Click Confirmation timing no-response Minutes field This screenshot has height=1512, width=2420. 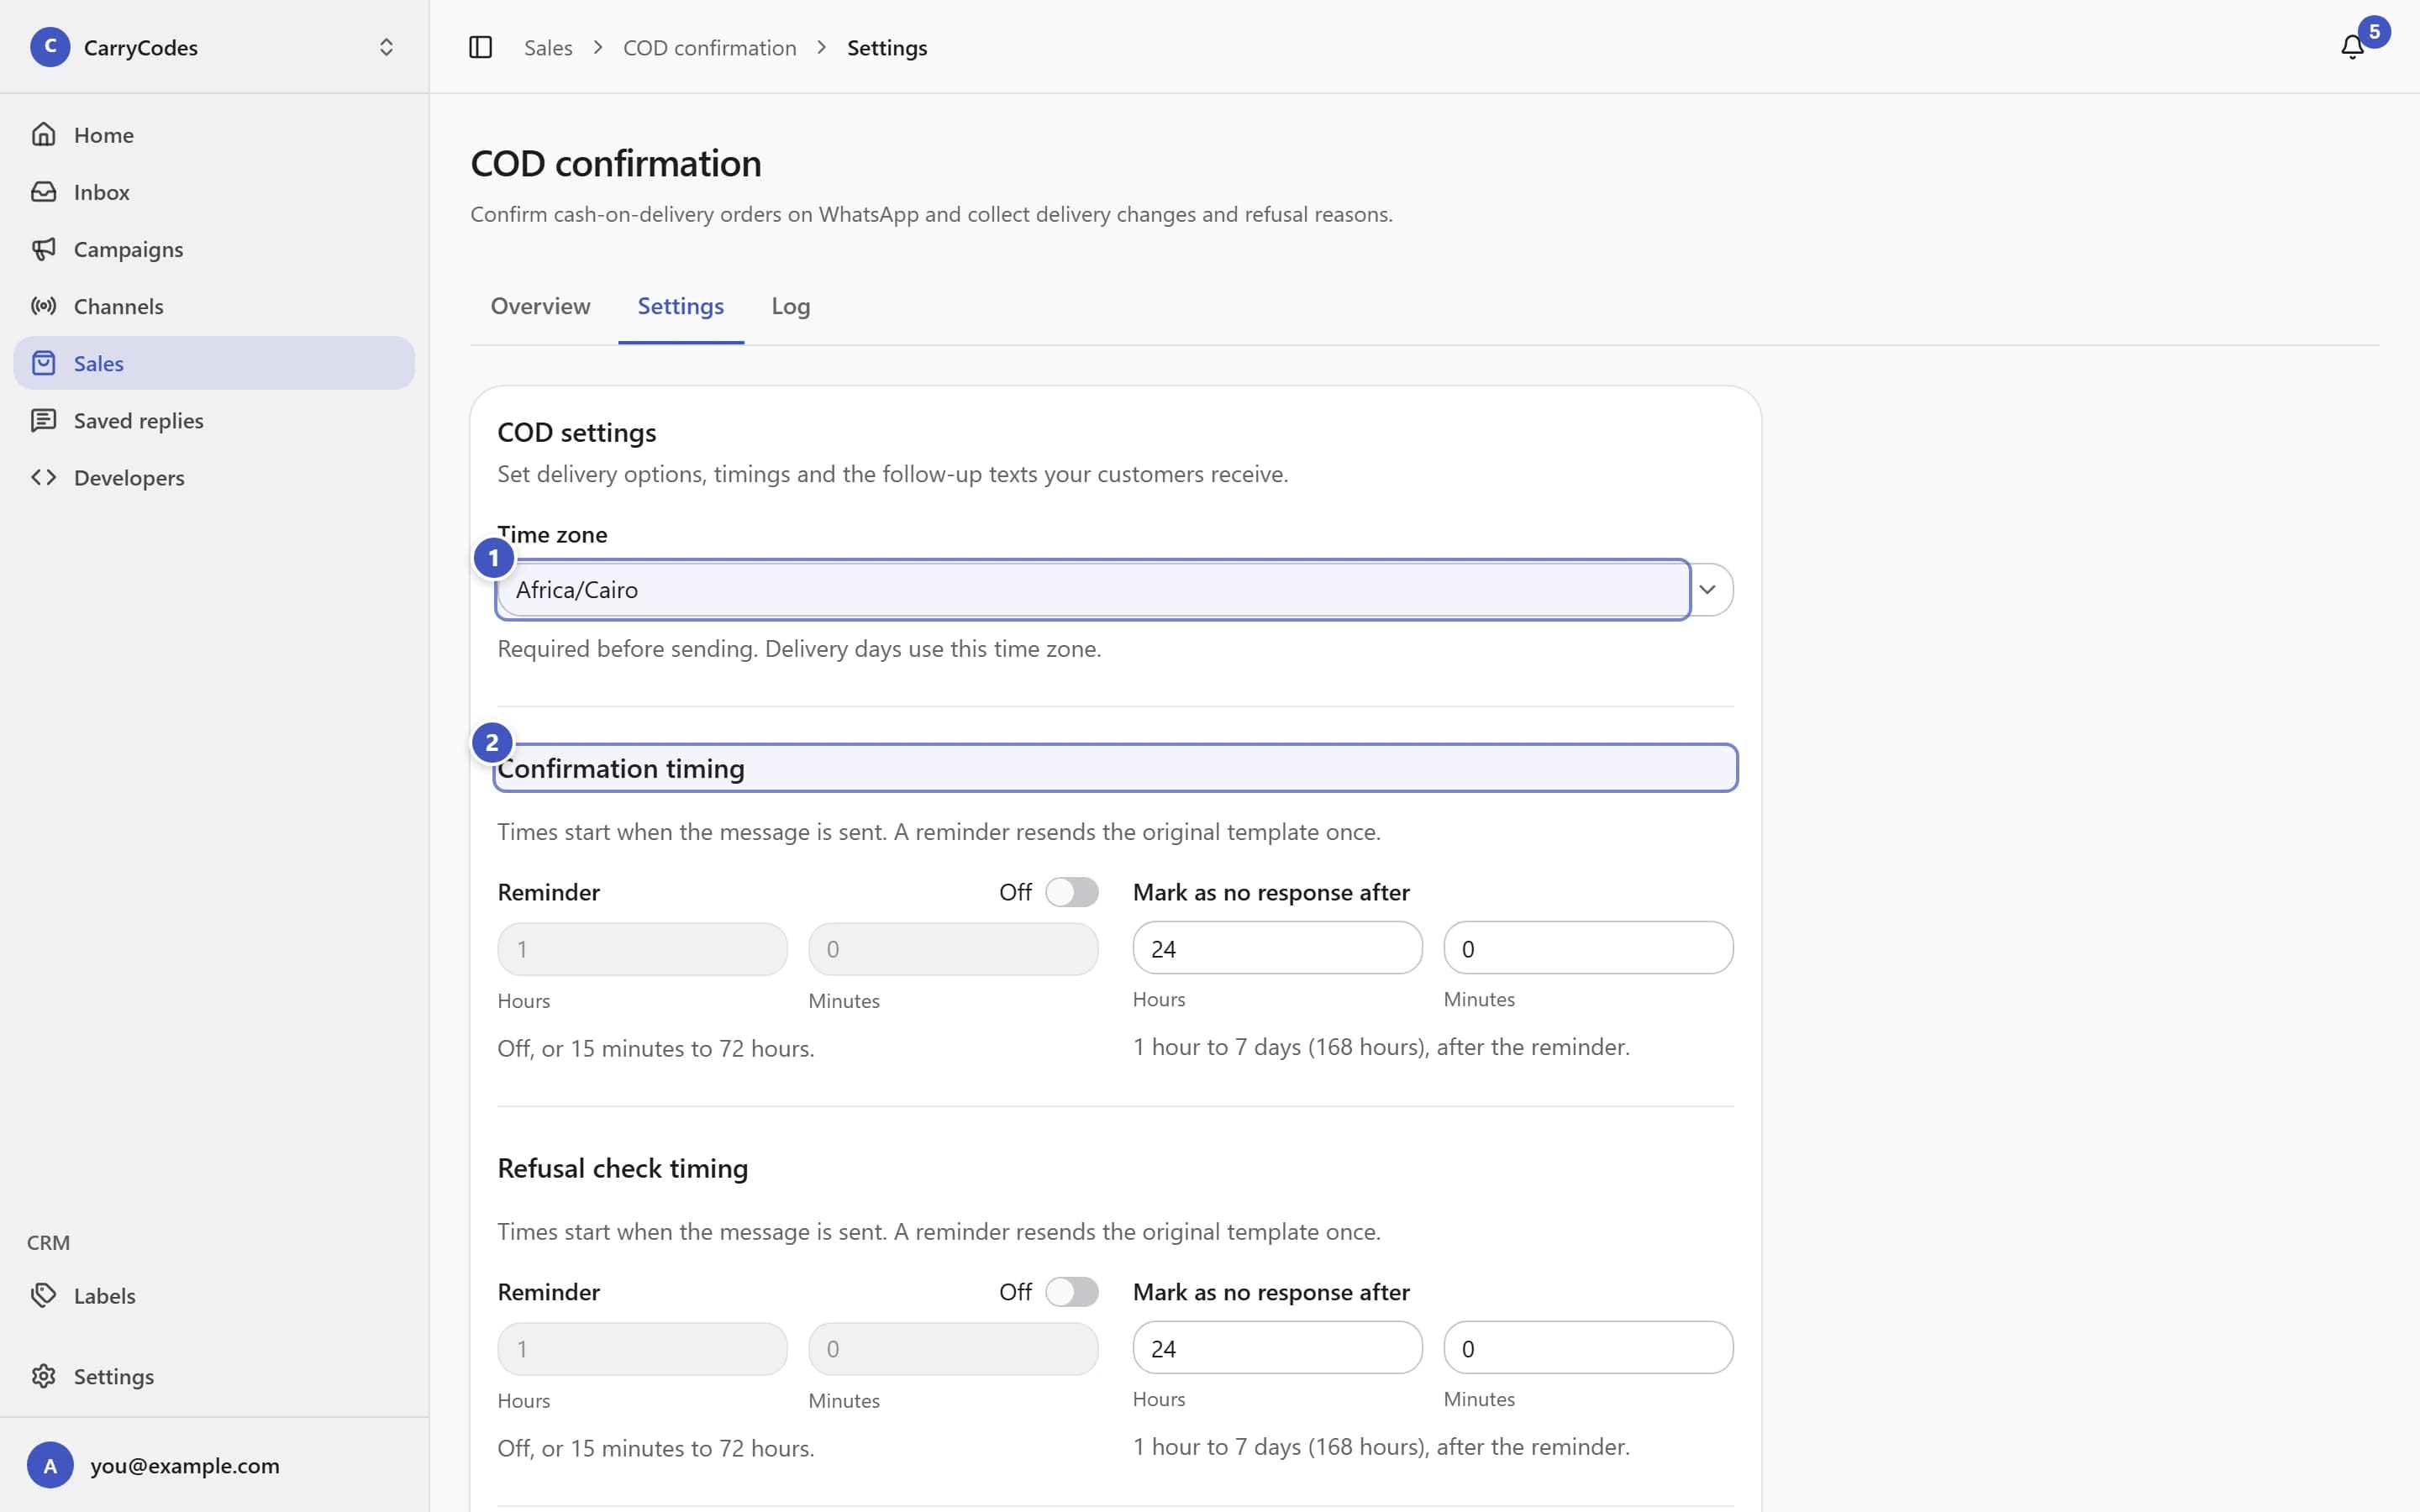(1588, 948)
